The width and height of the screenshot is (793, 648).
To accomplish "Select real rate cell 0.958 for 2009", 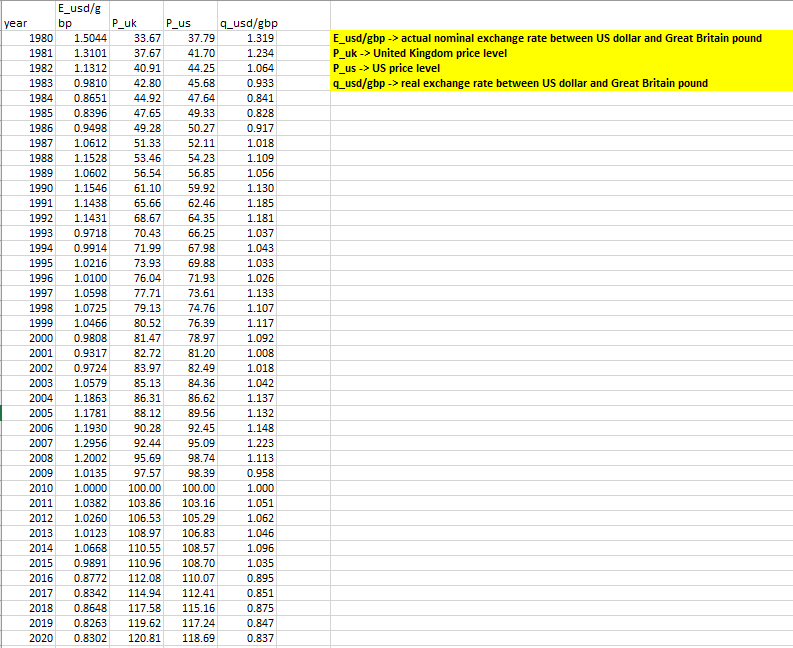I will pyautogui.click(x=247, y=473).
